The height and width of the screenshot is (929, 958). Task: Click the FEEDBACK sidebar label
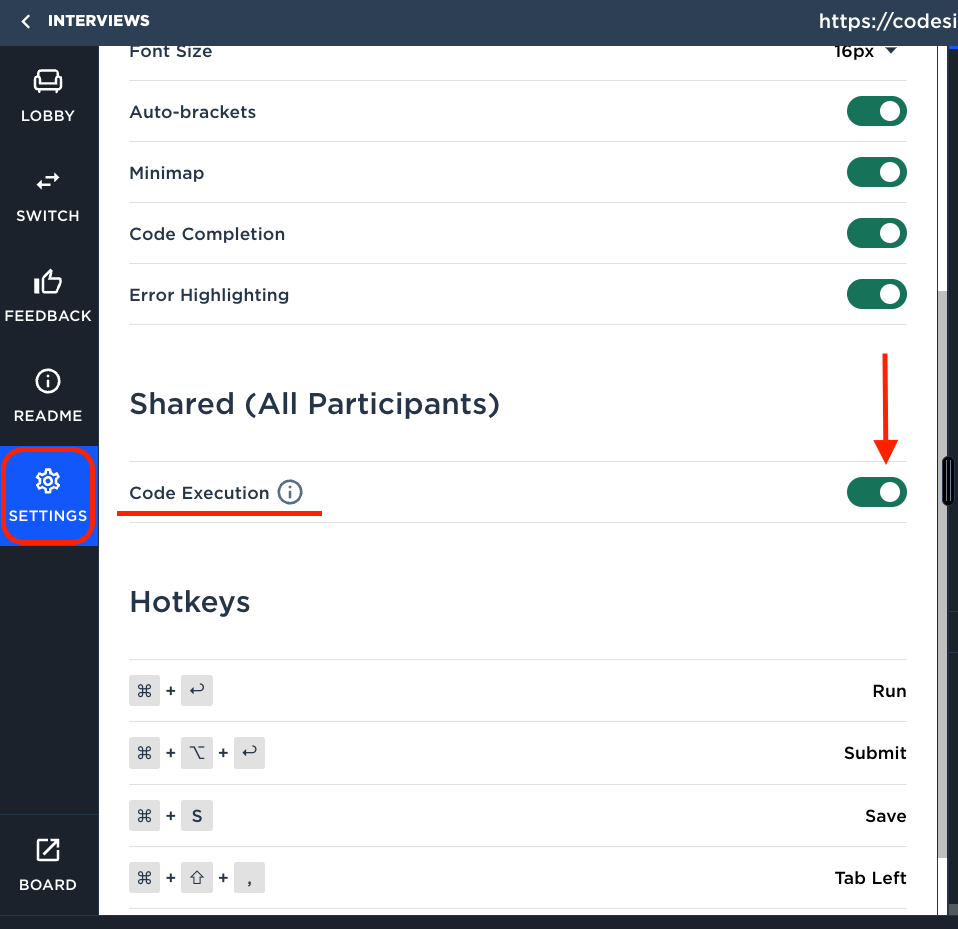(x=48, y=316)
